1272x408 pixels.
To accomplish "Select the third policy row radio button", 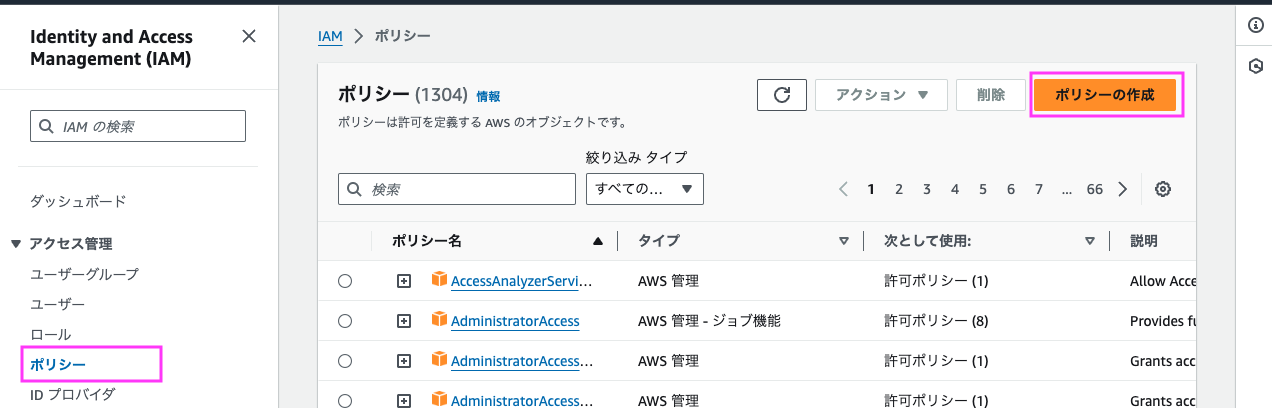I will 345,361.
